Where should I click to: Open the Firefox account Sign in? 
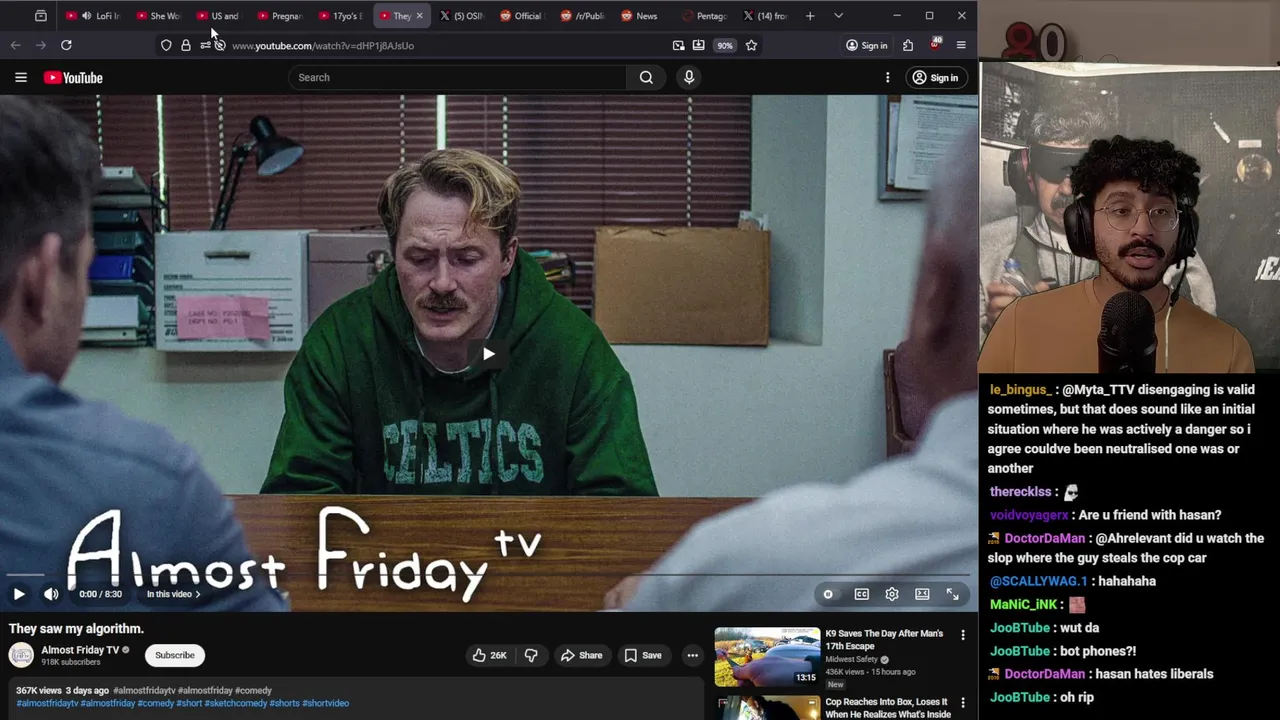[x=866, y=45]
